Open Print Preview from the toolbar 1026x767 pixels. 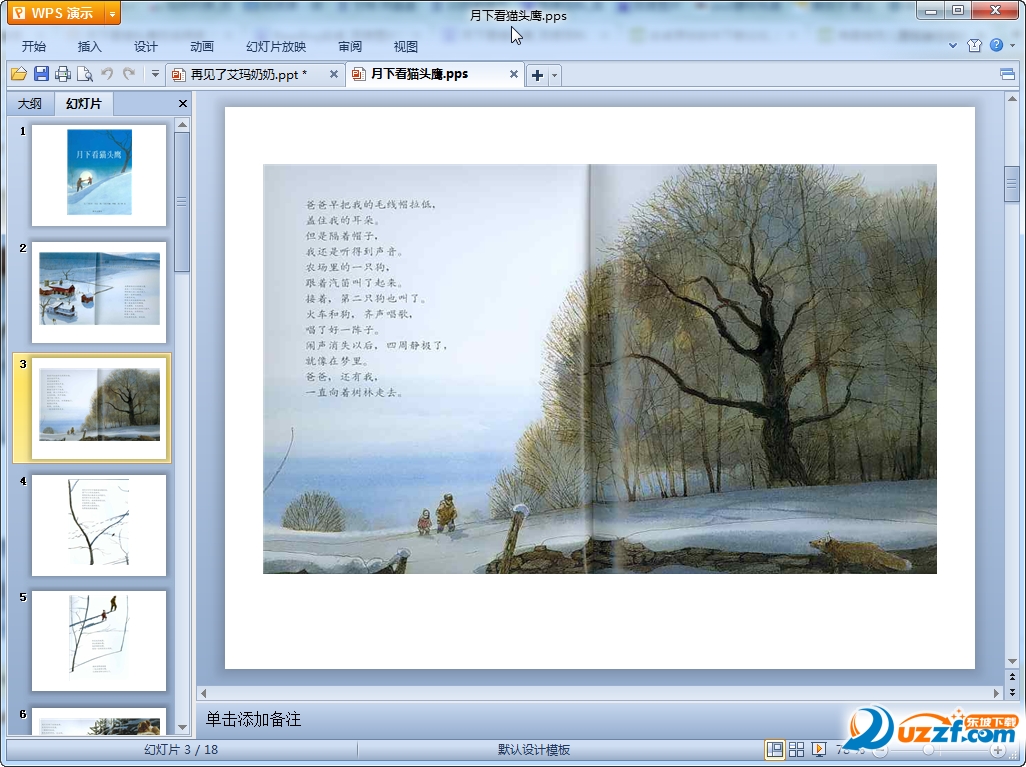click(84, 74)
